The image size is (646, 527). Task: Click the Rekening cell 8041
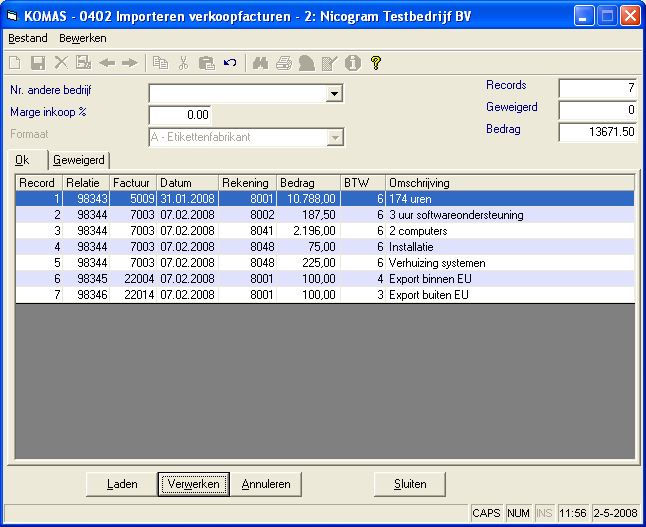click(248, 231)
